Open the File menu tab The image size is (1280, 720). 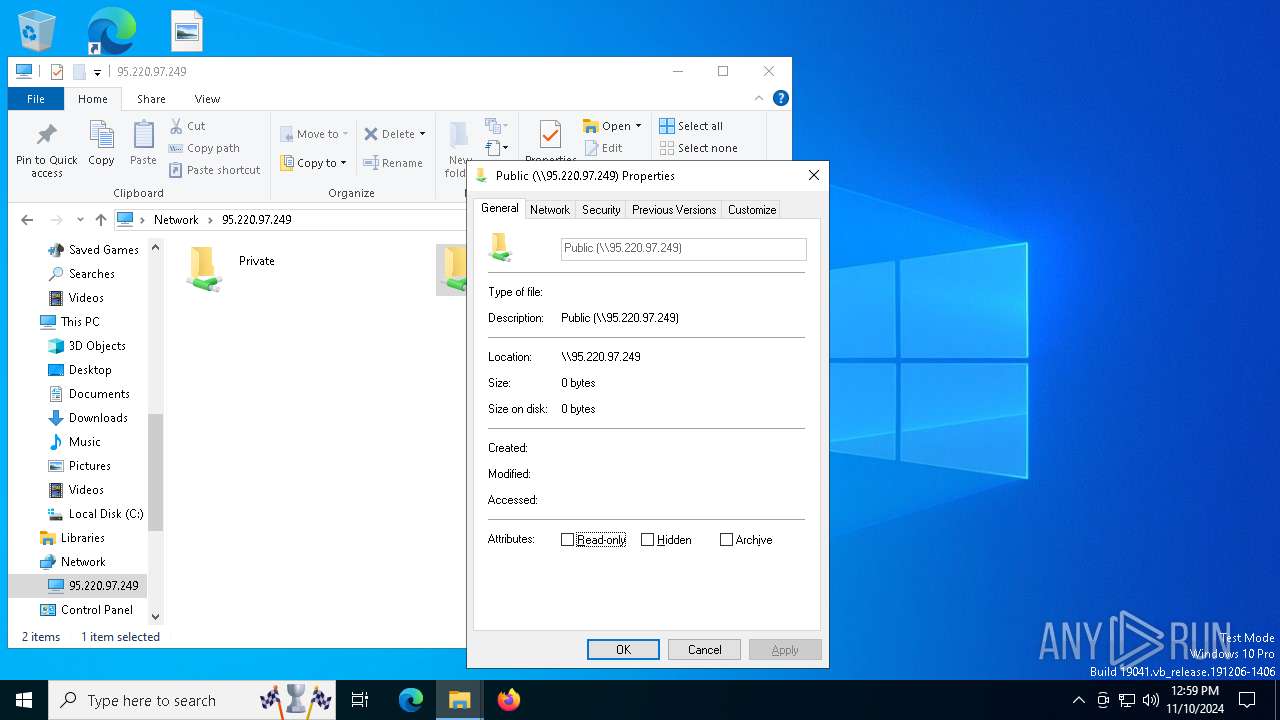coord(36,99)
